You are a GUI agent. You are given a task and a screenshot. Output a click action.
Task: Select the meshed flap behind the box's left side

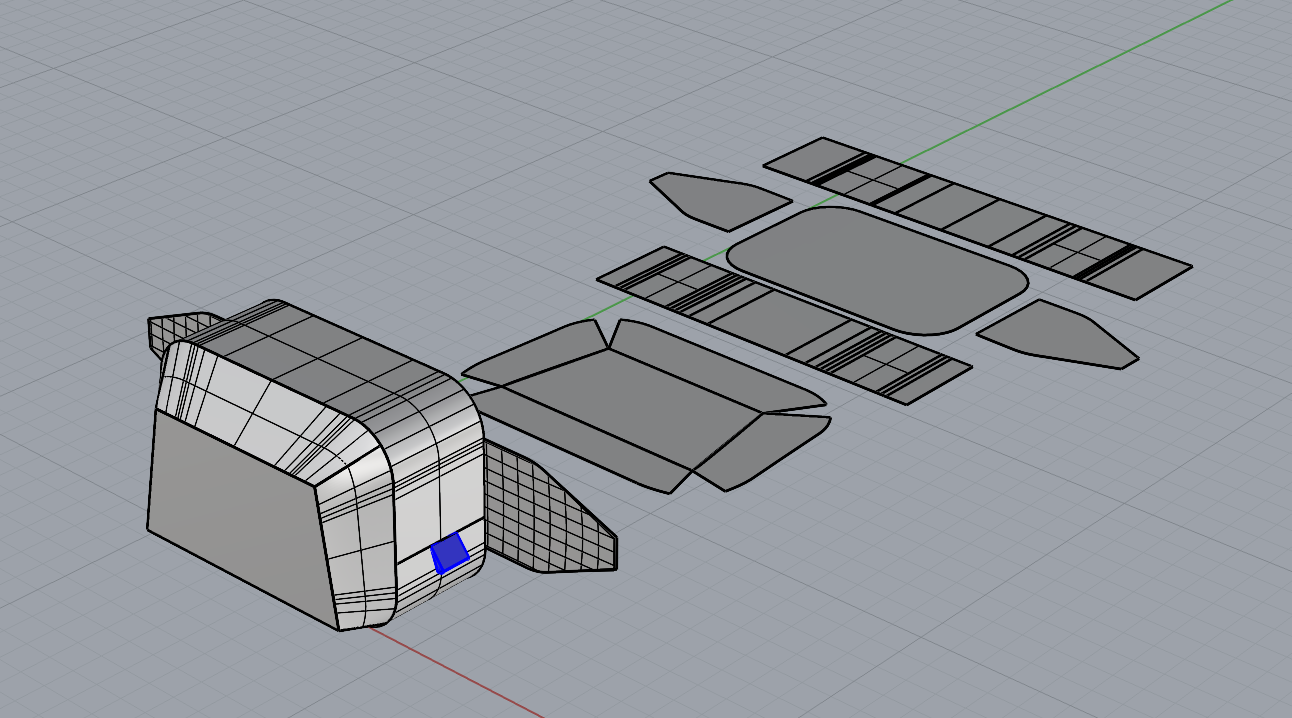[x=180, y=329]
